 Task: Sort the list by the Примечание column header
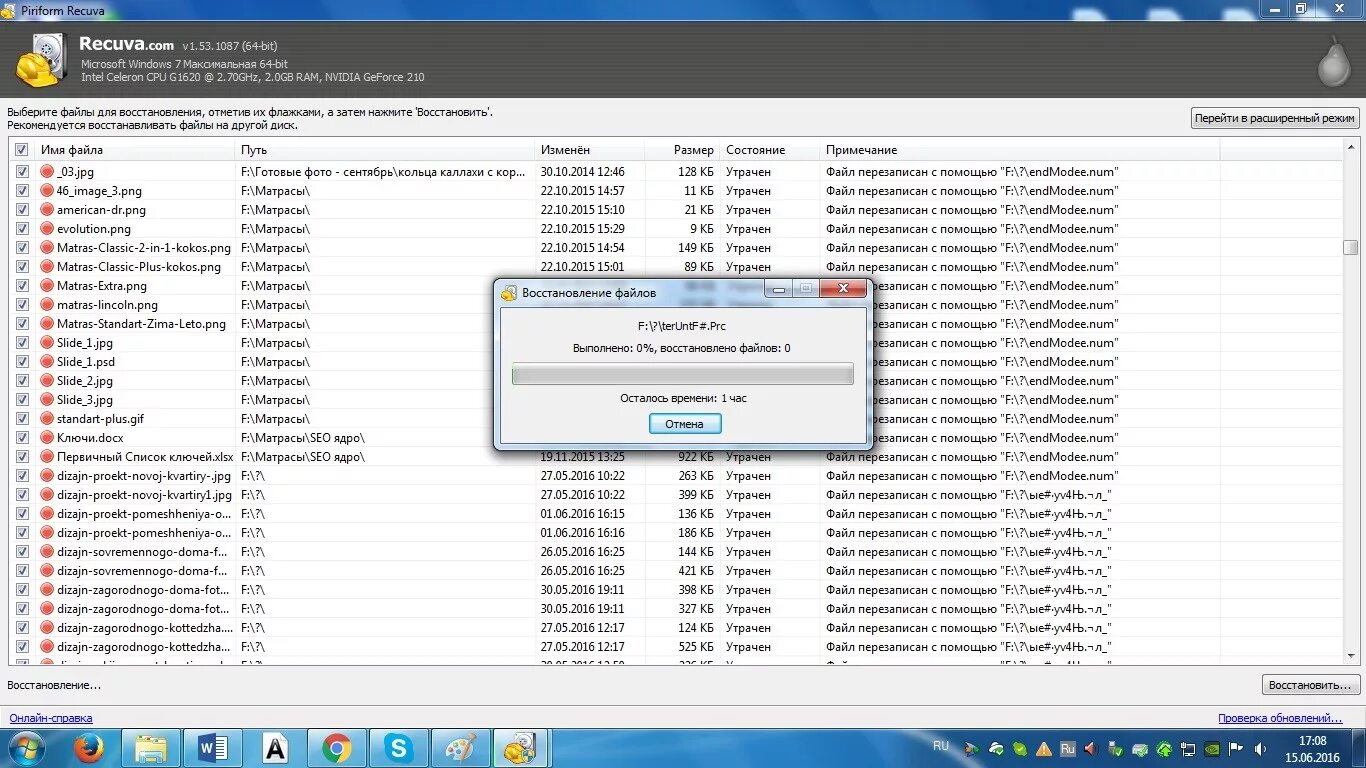pyautogui.click(x=1019, y=150)
